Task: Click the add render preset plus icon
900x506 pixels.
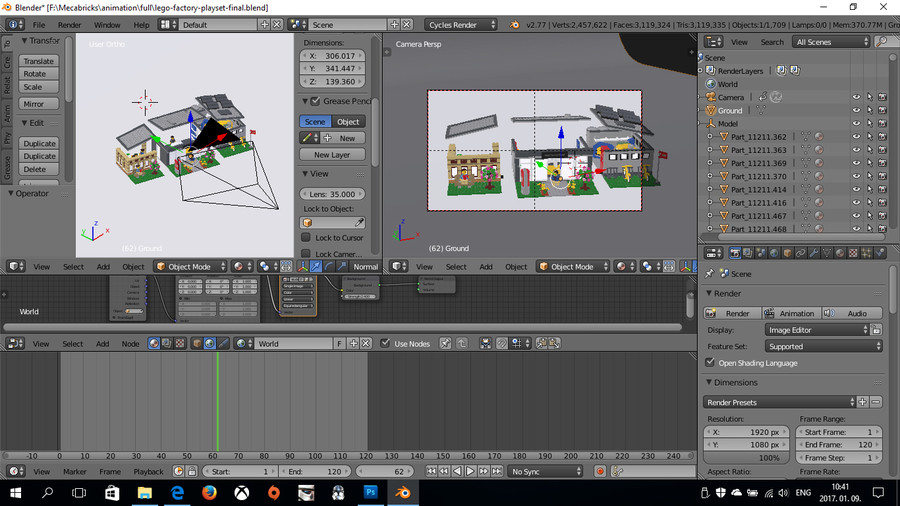Action: point(863,402)
